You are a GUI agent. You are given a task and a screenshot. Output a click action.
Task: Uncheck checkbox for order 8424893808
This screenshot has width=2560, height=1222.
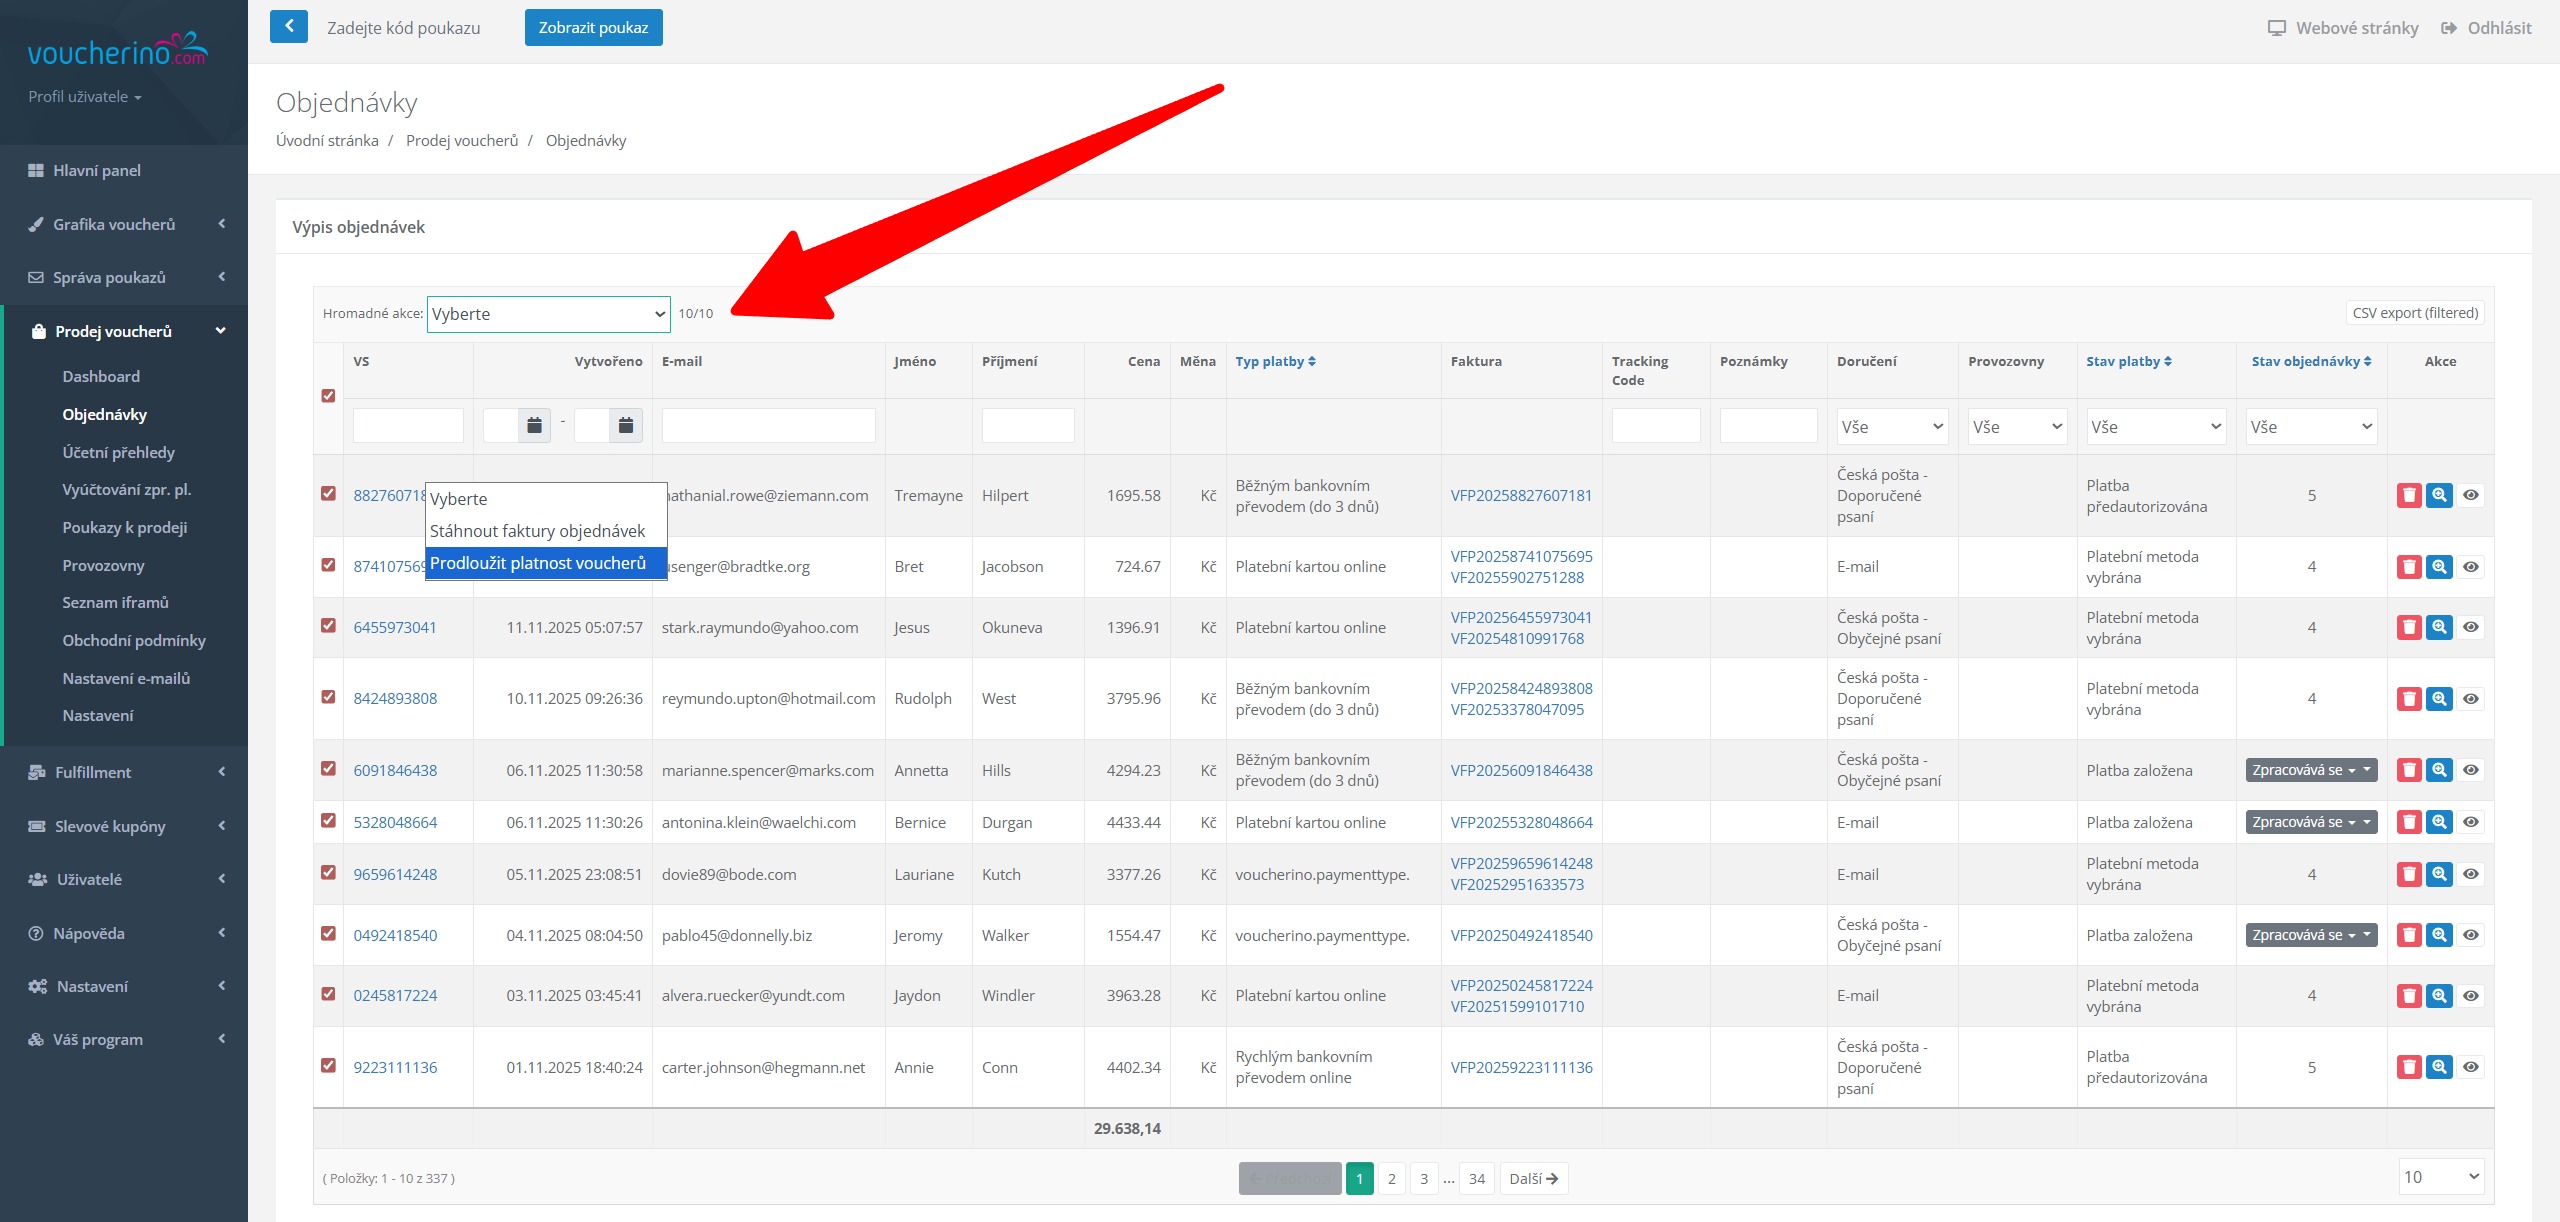328,697
